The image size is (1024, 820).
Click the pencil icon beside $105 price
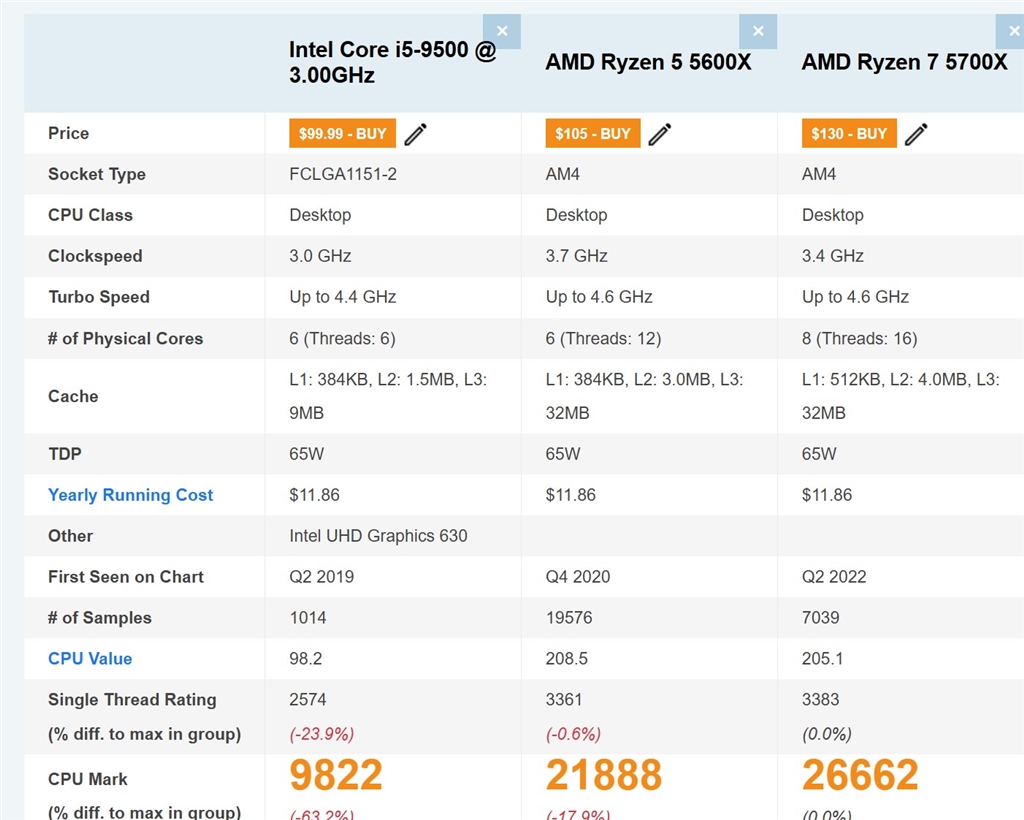[x=660, y=134]
